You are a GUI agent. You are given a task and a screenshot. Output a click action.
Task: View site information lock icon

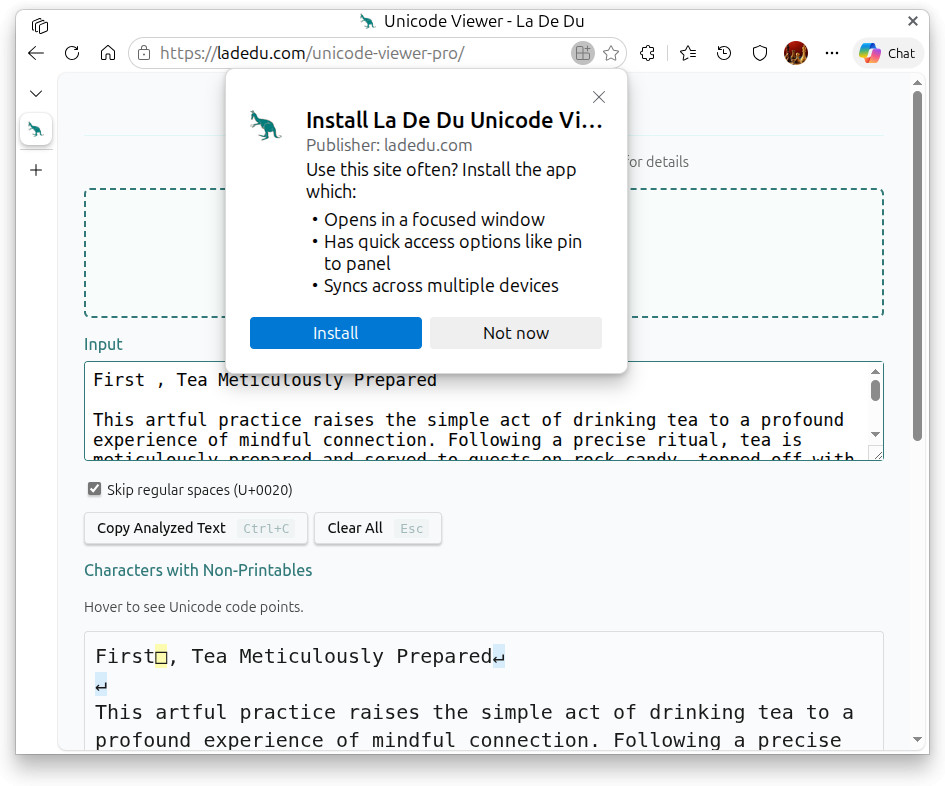(144, 53)
